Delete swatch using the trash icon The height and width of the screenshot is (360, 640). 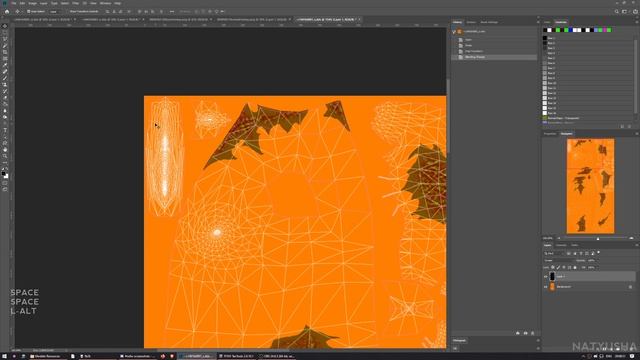click(x=629, y=127)
